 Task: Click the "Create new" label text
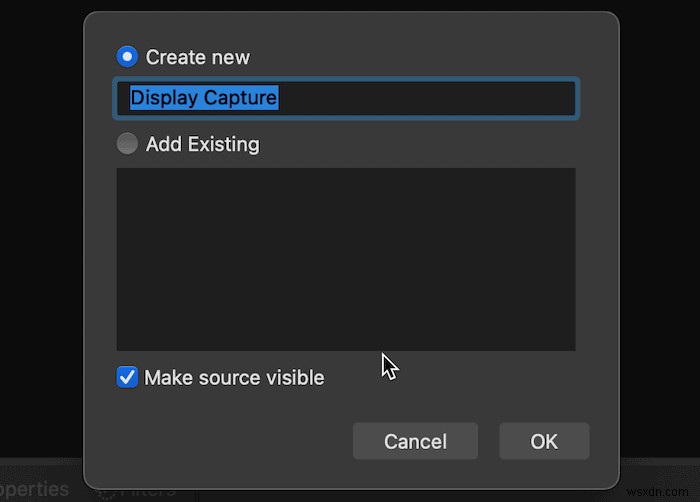tap(198, 57)
